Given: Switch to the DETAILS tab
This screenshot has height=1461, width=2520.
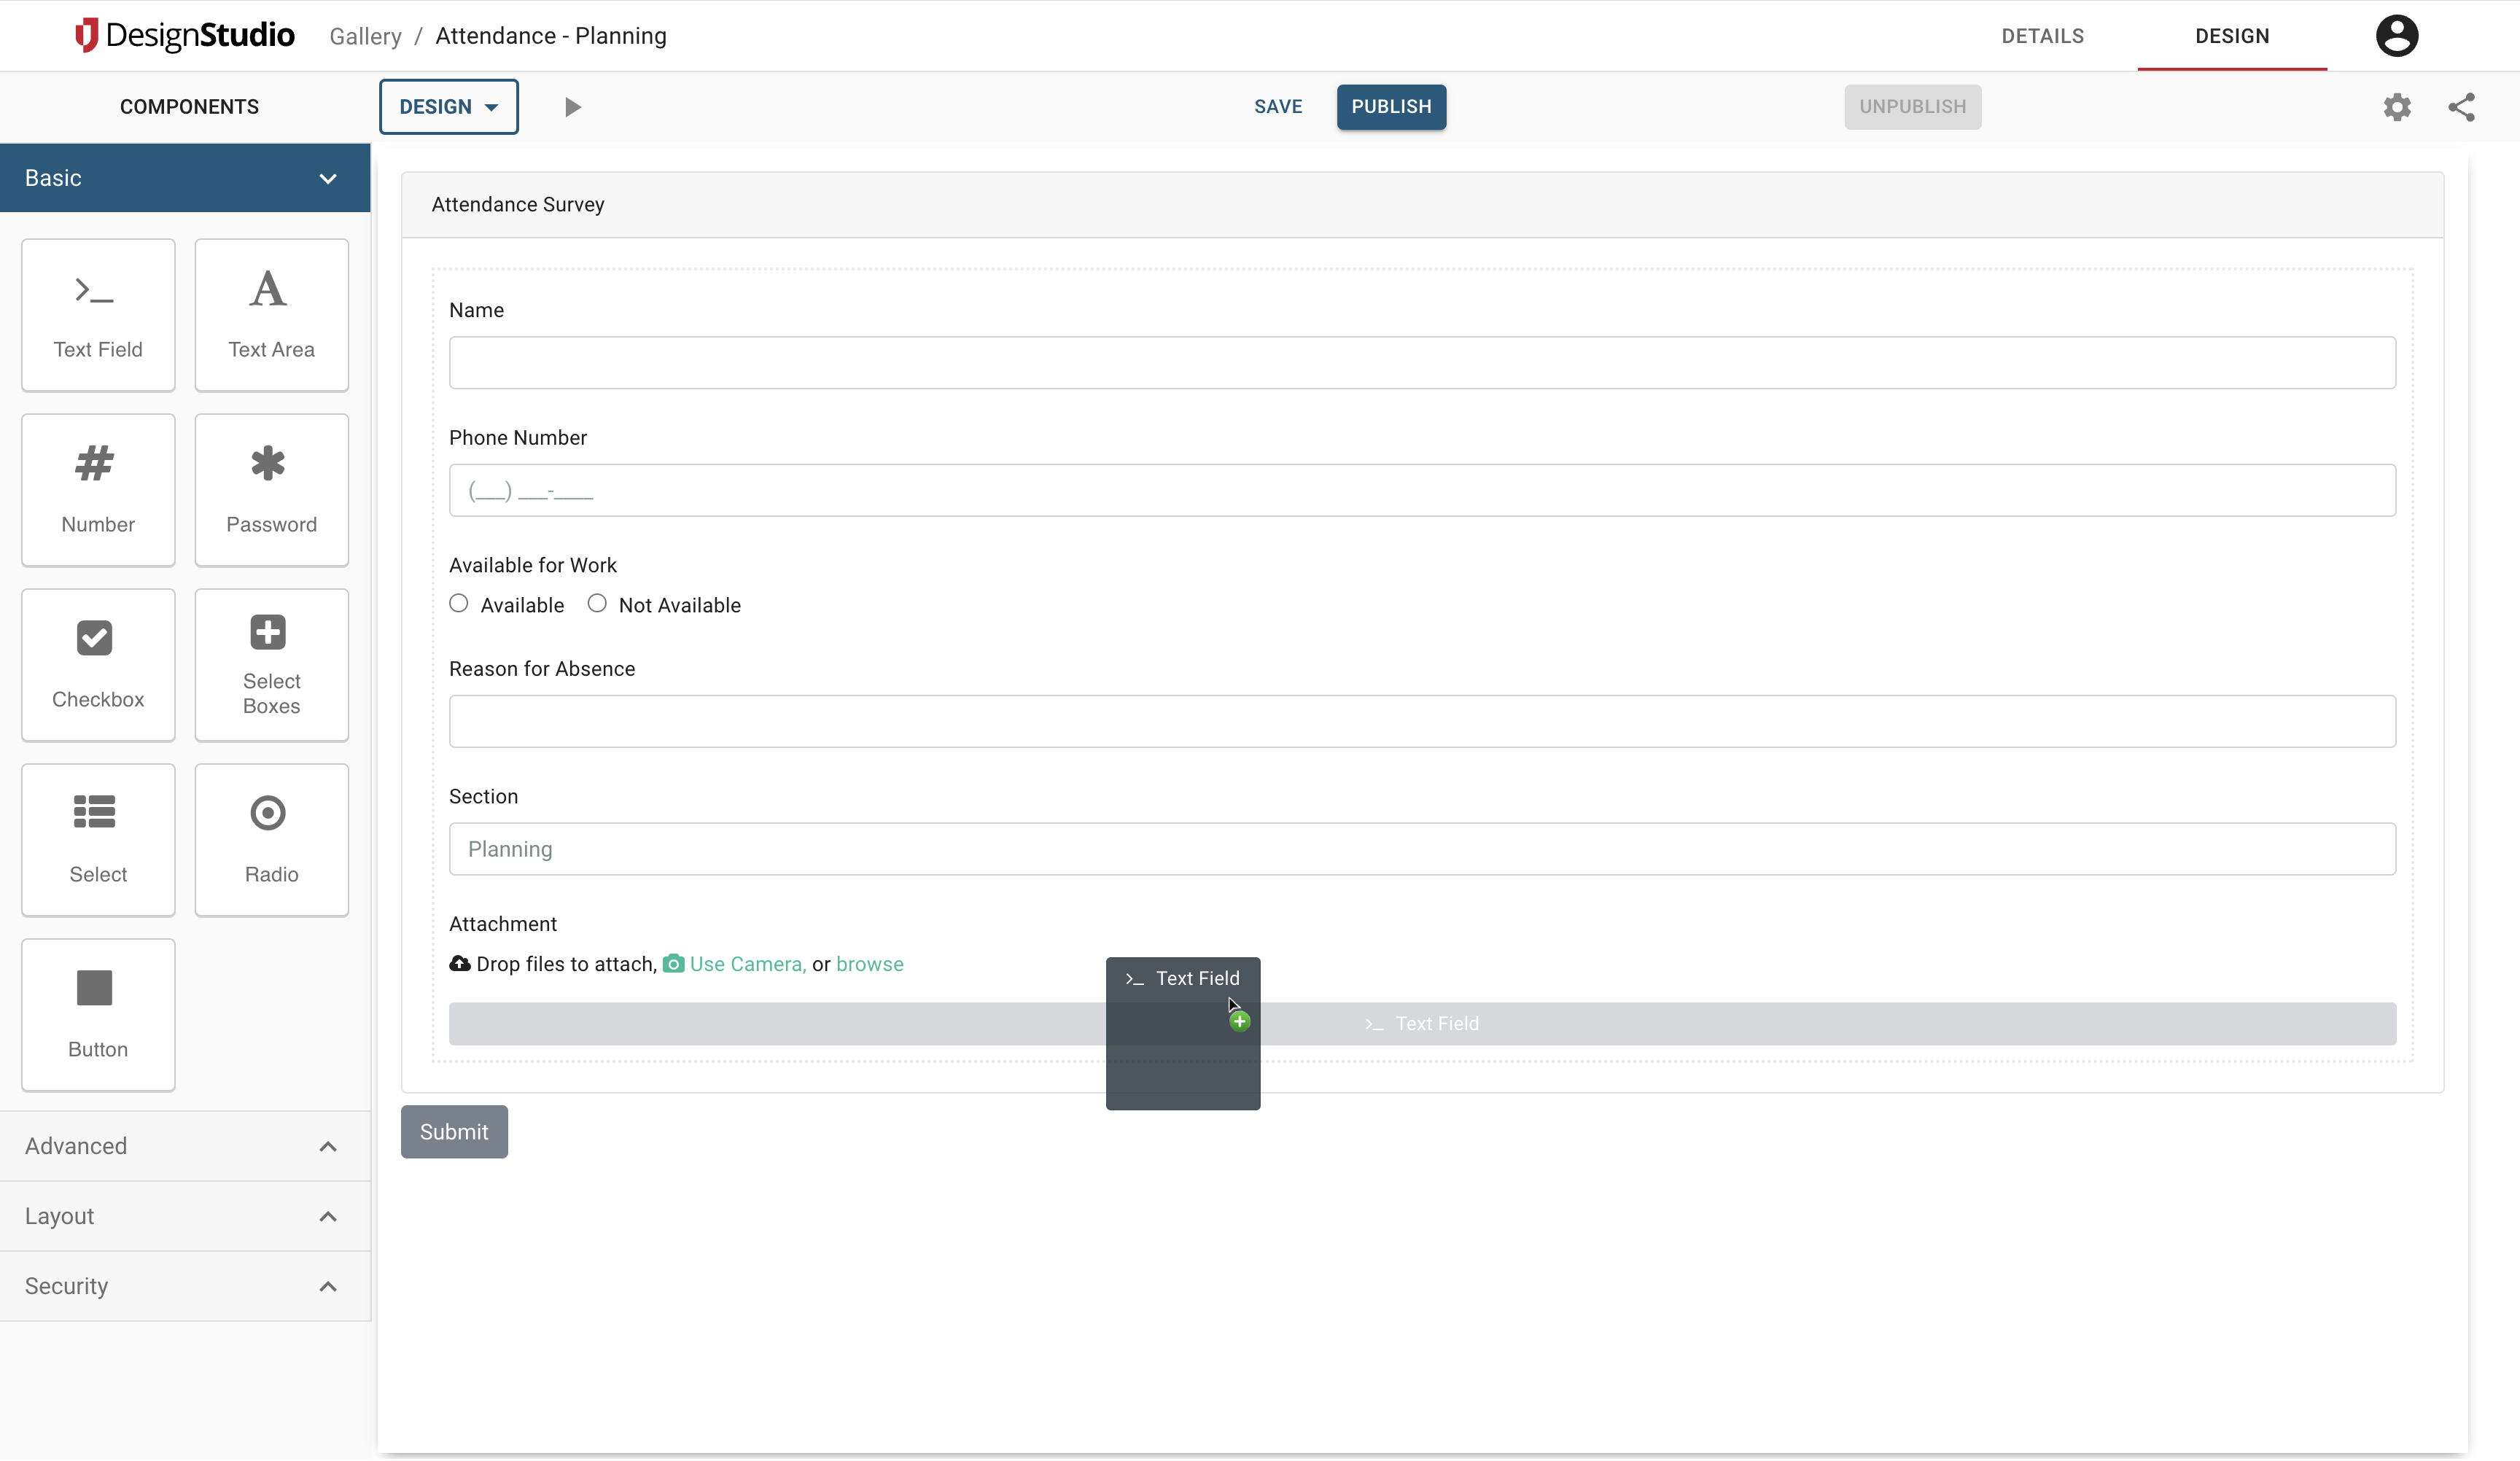Looking at the screenshot, I should (2043, 36).
